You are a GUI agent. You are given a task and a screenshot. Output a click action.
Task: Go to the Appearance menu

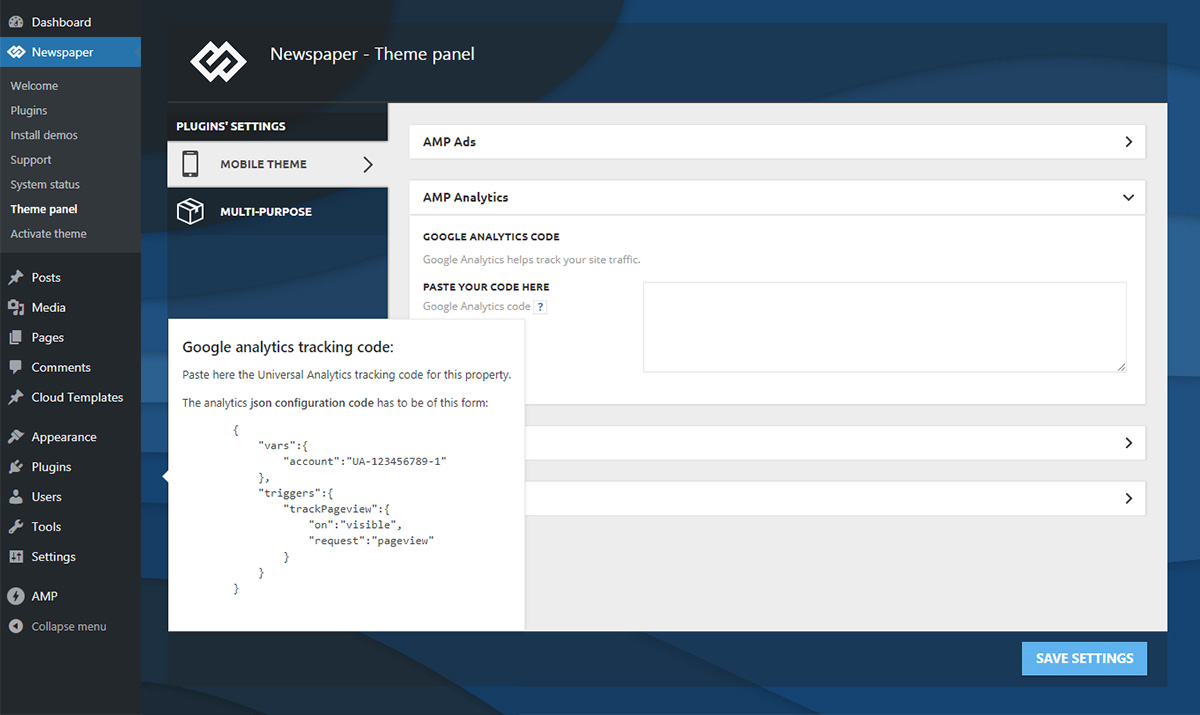[70, 437]
